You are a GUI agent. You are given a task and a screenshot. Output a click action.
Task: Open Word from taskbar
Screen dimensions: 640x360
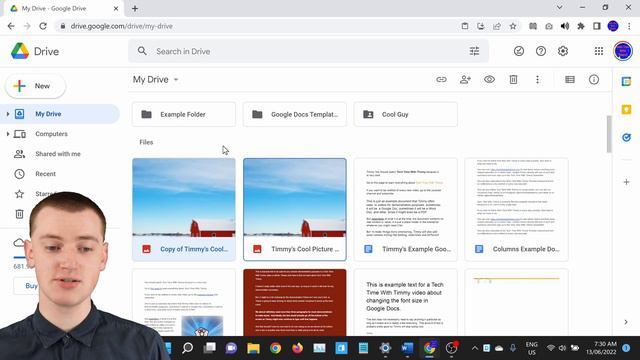click(407, 348)
